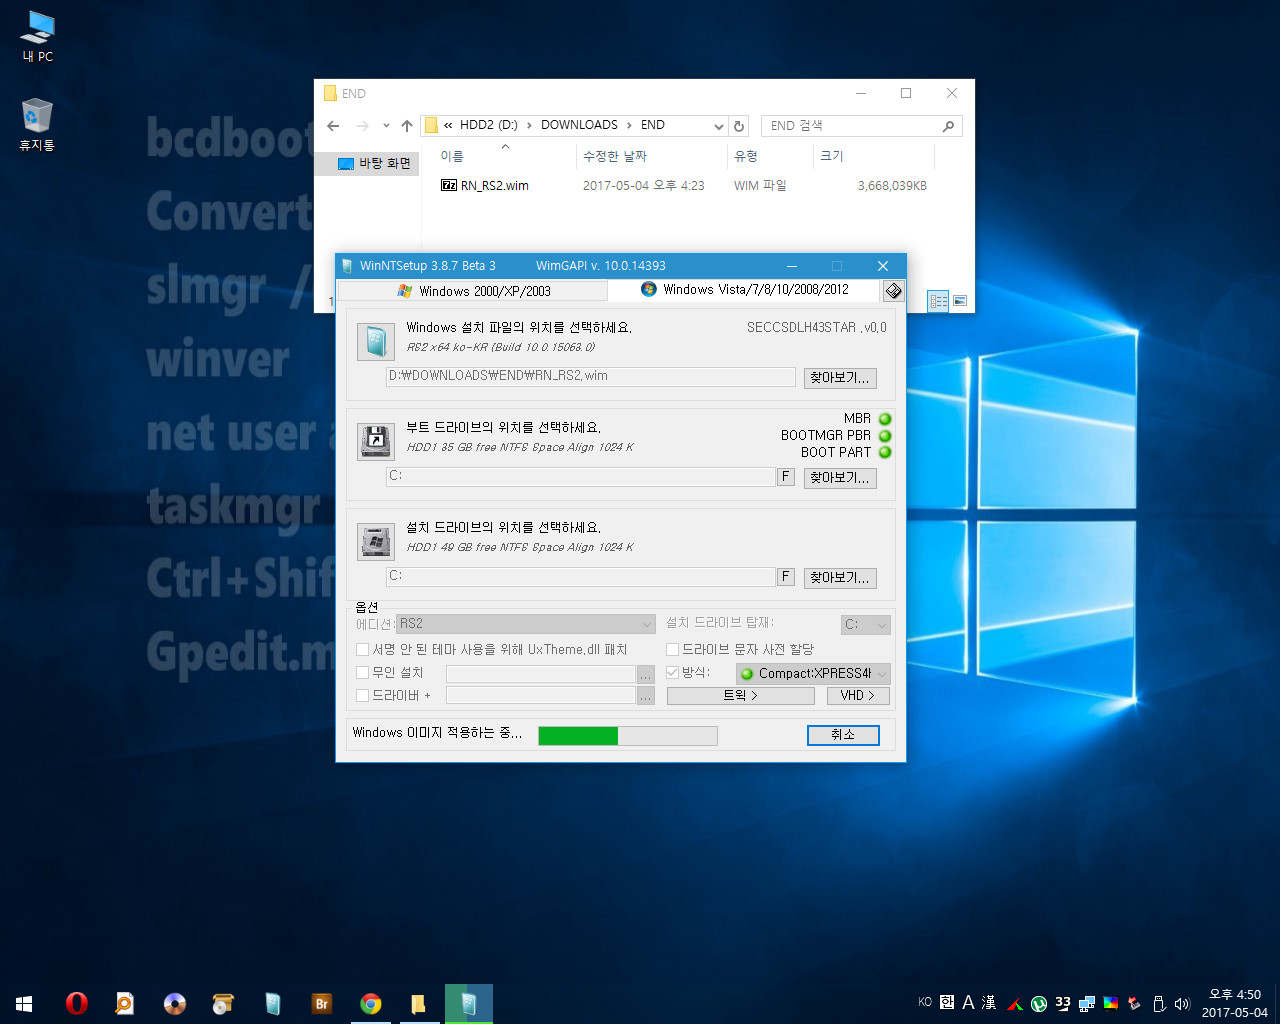The width and height of the screenshot is (1280, 1024).
Task: Open the network computers tray icon
Action: pyautogui.click(x=1087, y=1003)
